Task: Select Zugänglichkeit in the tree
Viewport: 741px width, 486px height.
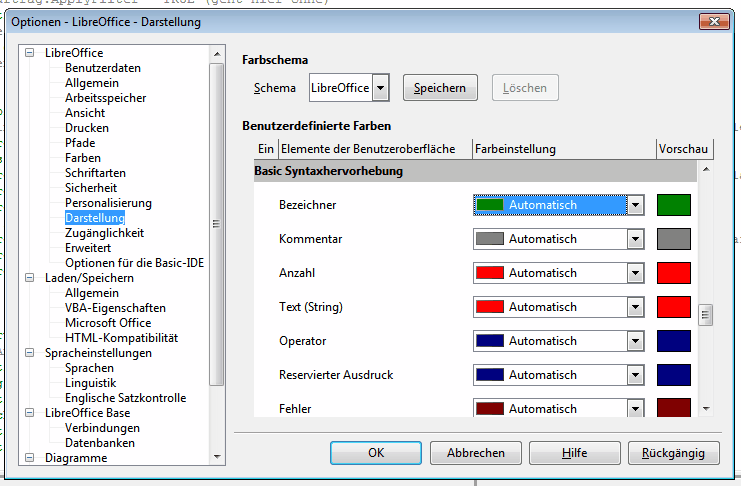Action: point(104,233)
